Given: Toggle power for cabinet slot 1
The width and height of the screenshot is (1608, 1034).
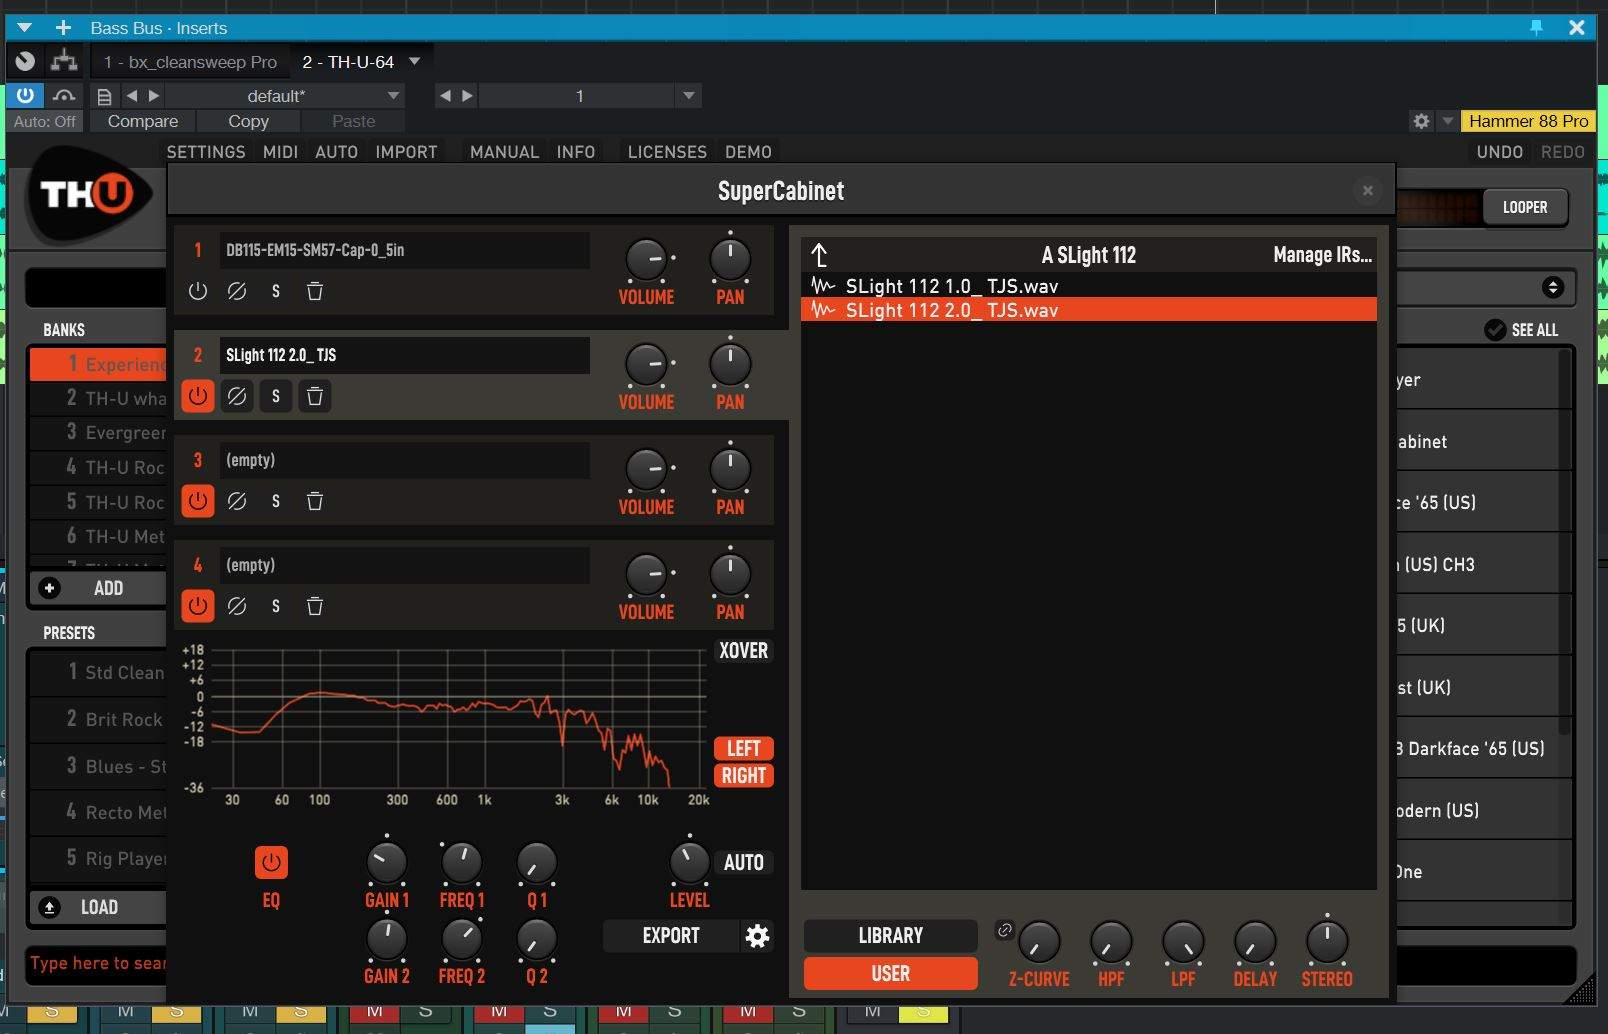Looking at the screenshot, I should [198, 291].
